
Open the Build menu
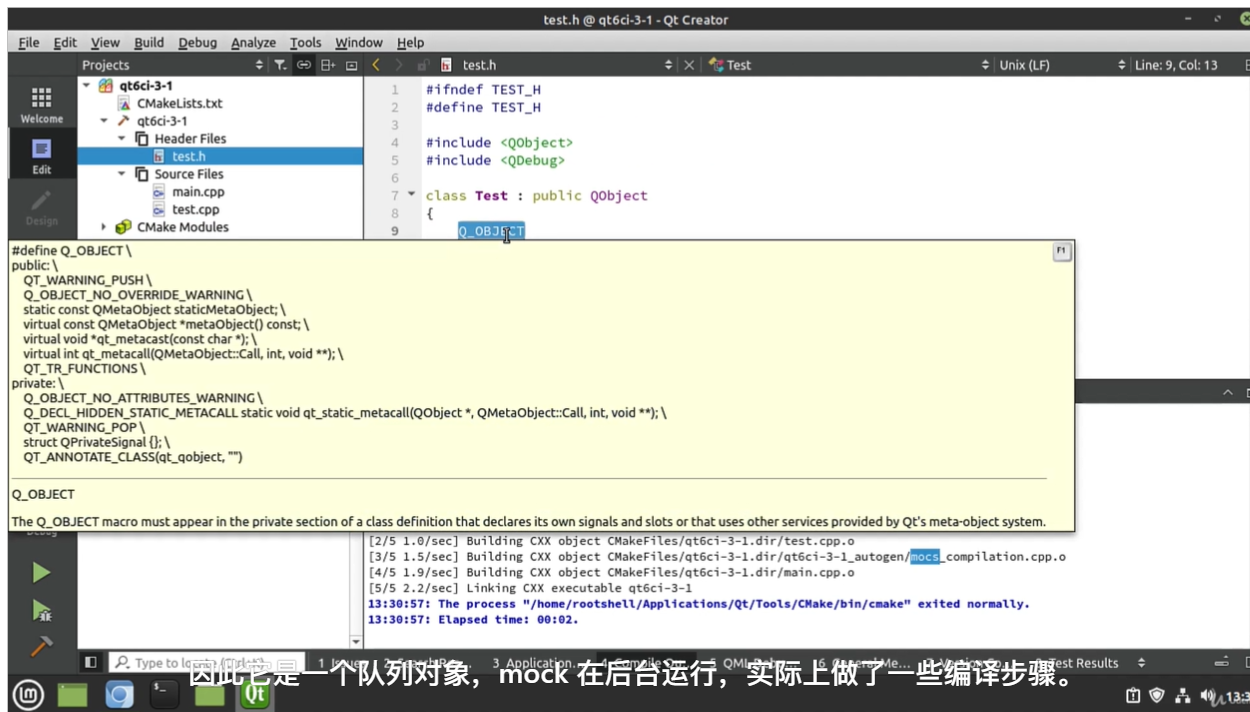click(149, 43)
